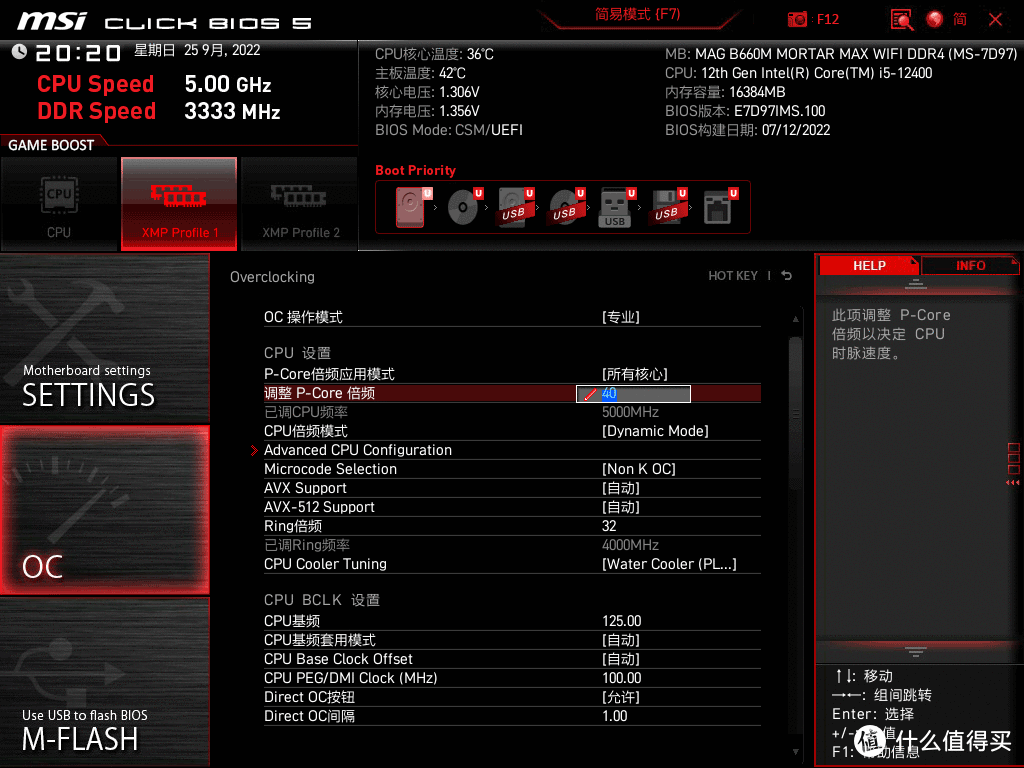Select Direct OC间隔 value 1.00

615,716
